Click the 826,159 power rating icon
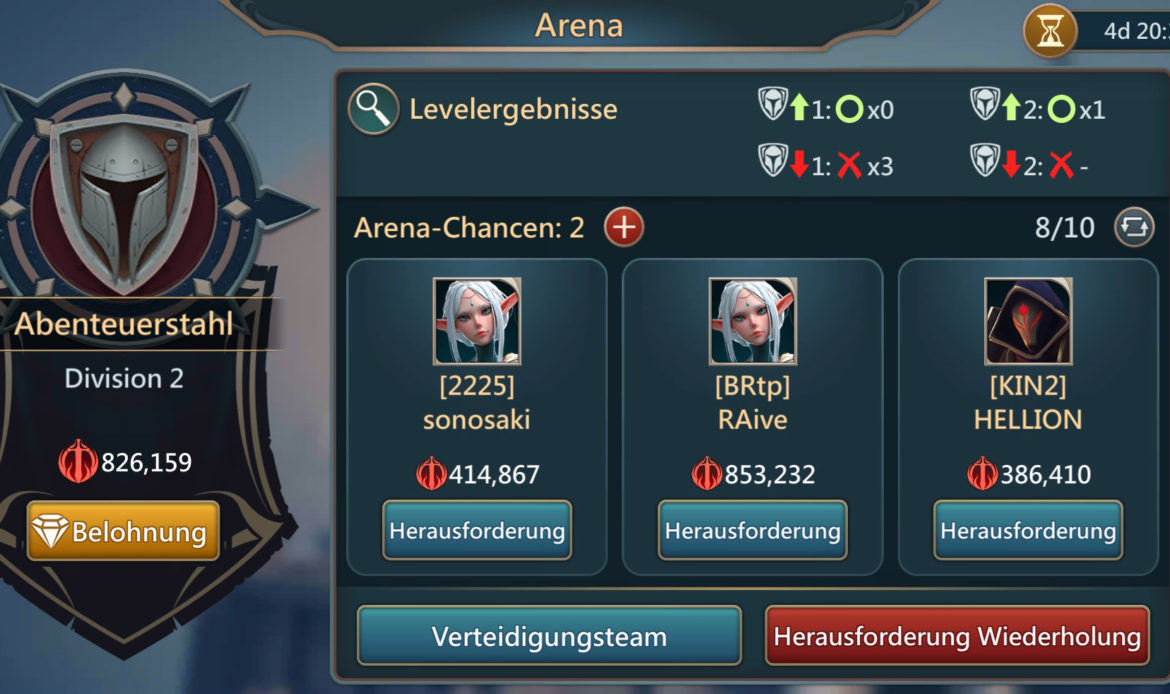The image size is (1170, 694). pyautogui.click(x=78, y=462)
